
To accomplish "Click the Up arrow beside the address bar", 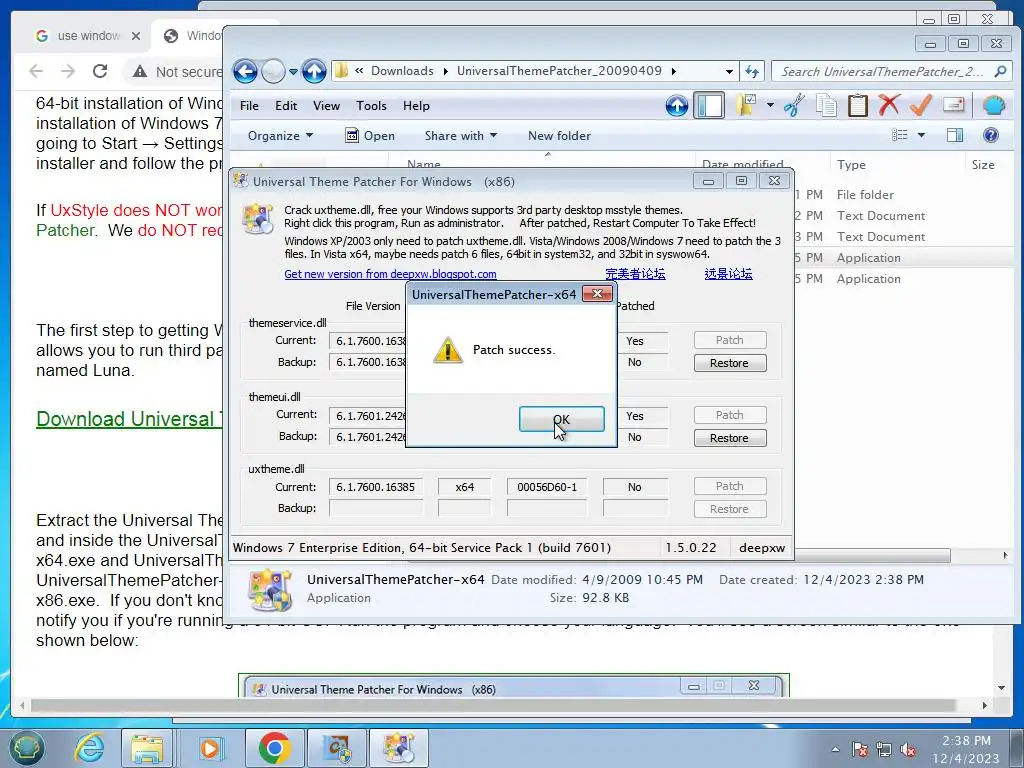I will [314, 71].
